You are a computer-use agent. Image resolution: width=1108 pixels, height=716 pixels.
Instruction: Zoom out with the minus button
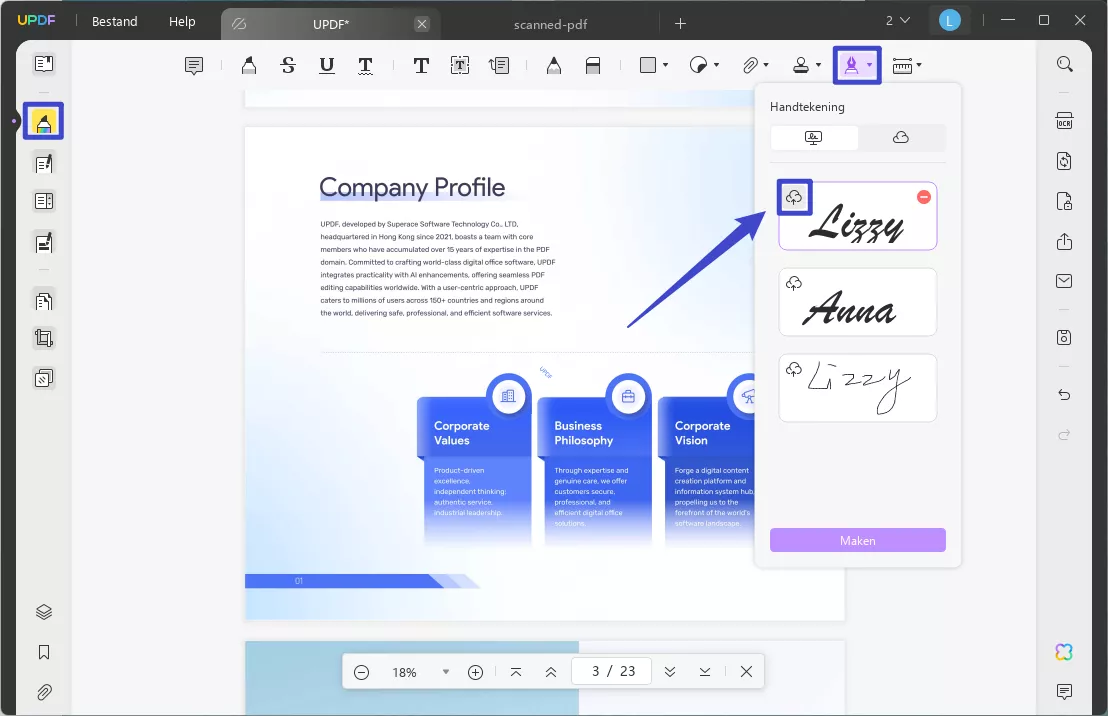pyautogui.click(x=361, y=672)
